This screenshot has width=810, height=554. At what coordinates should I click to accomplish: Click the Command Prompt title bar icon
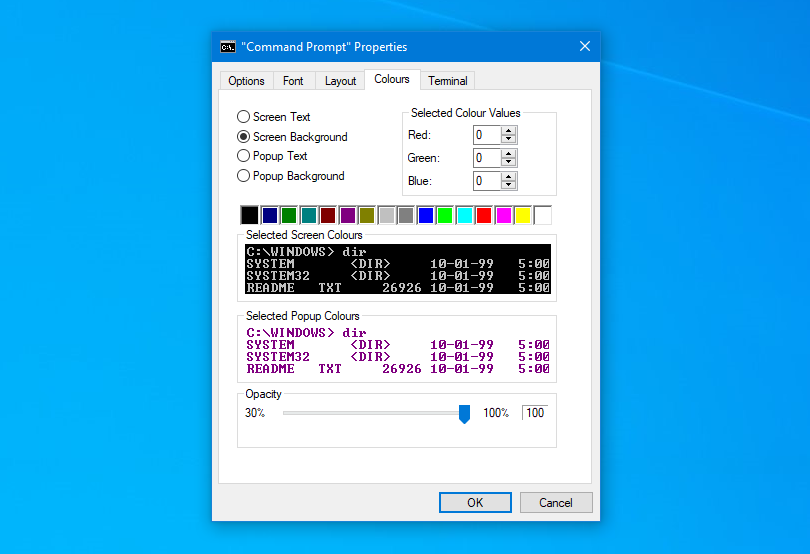(x=228, y=47)
